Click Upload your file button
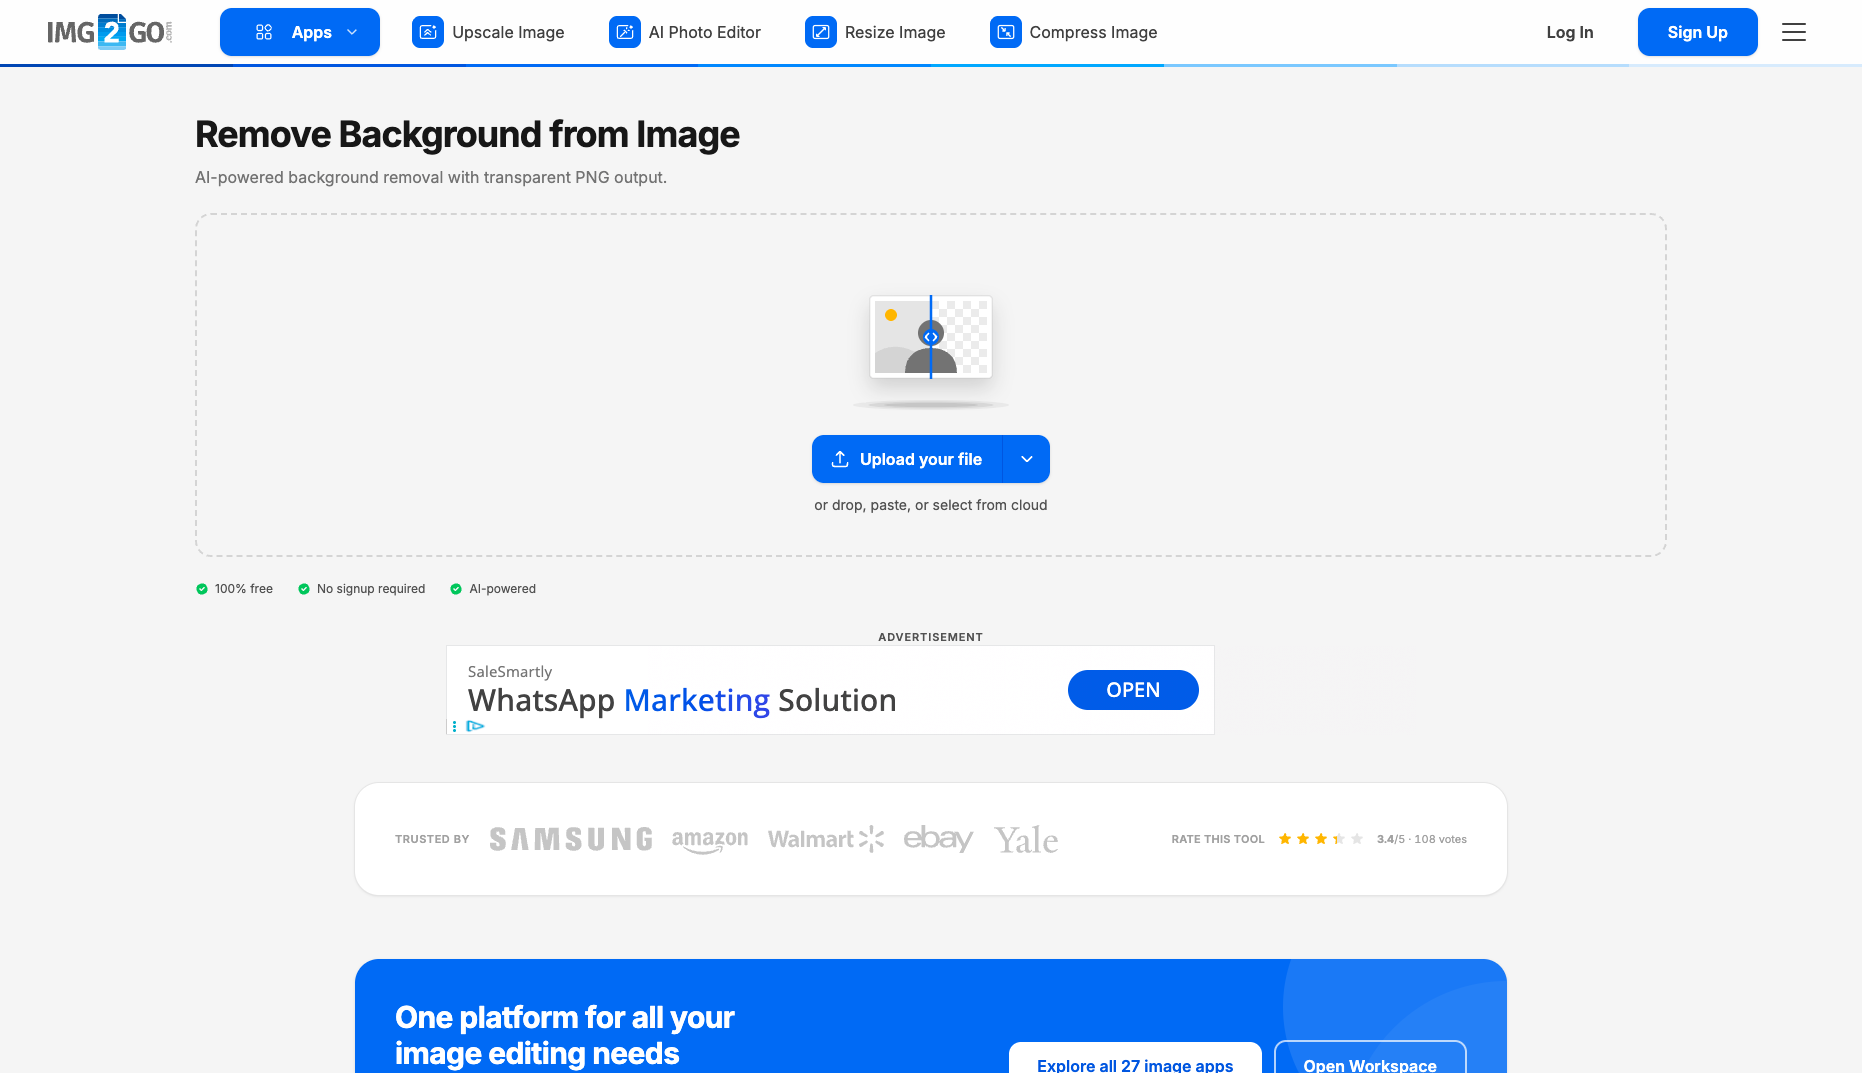The width and height of the screenshot is (1862, 1073). click(x=907, y=459)
